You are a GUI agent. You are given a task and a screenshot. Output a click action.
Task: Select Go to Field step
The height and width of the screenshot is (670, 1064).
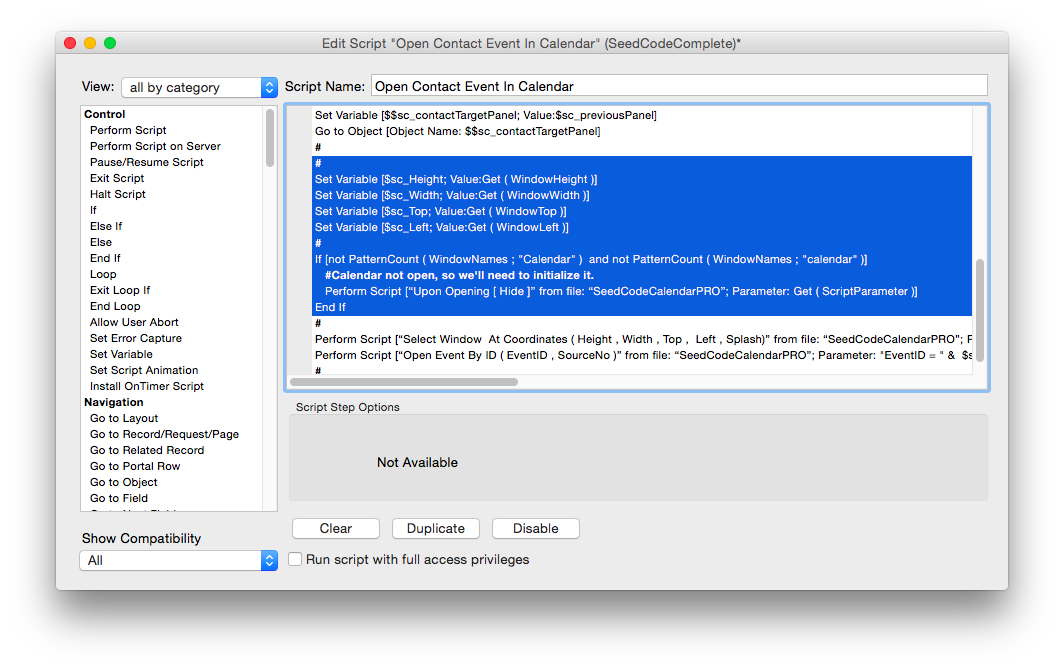119,498
